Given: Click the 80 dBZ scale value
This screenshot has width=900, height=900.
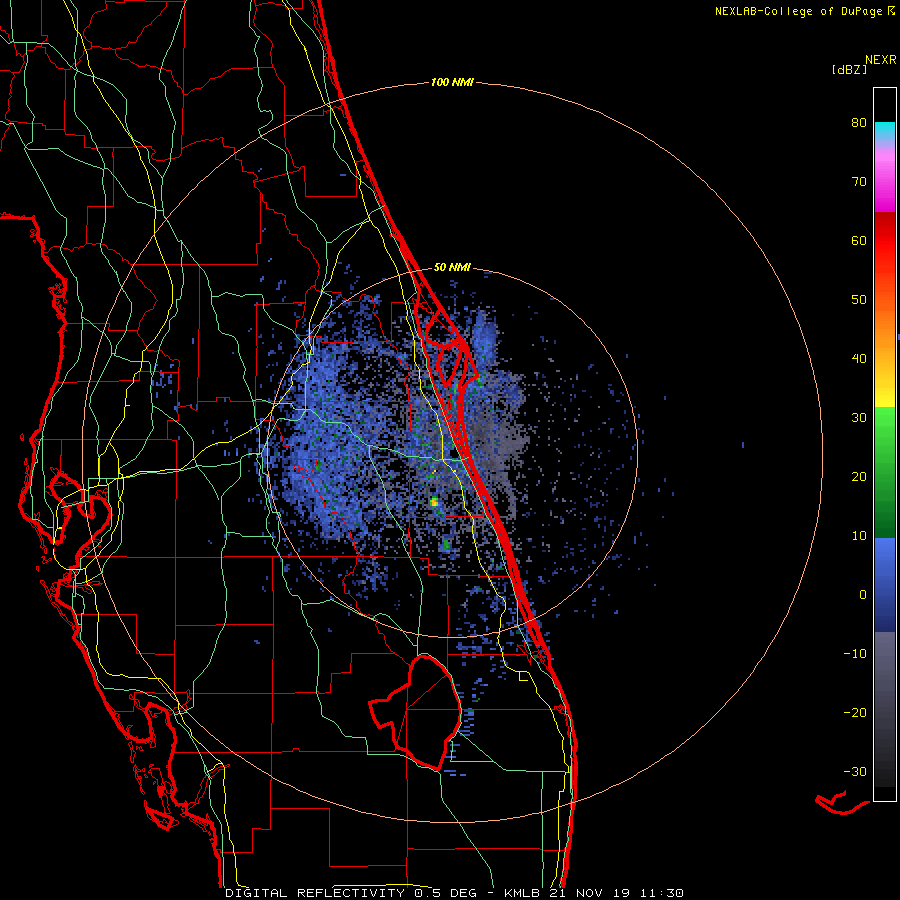Looking at the screenshot, I should point(859,123).
